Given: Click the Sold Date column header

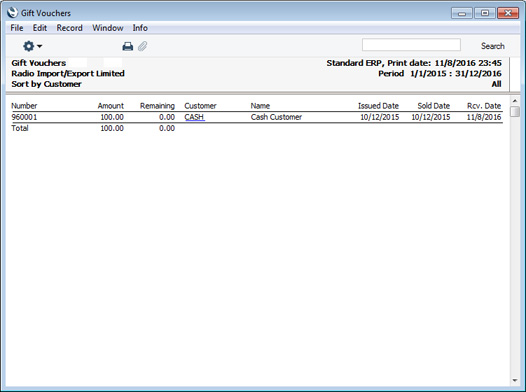Looking at the screenshot, I should (433, 106).
